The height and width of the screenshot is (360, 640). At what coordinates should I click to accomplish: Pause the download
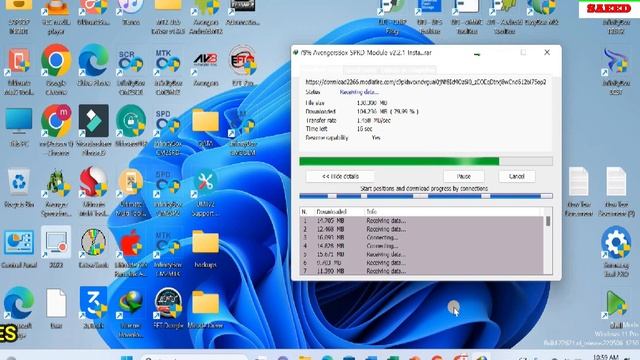[464, 176]
